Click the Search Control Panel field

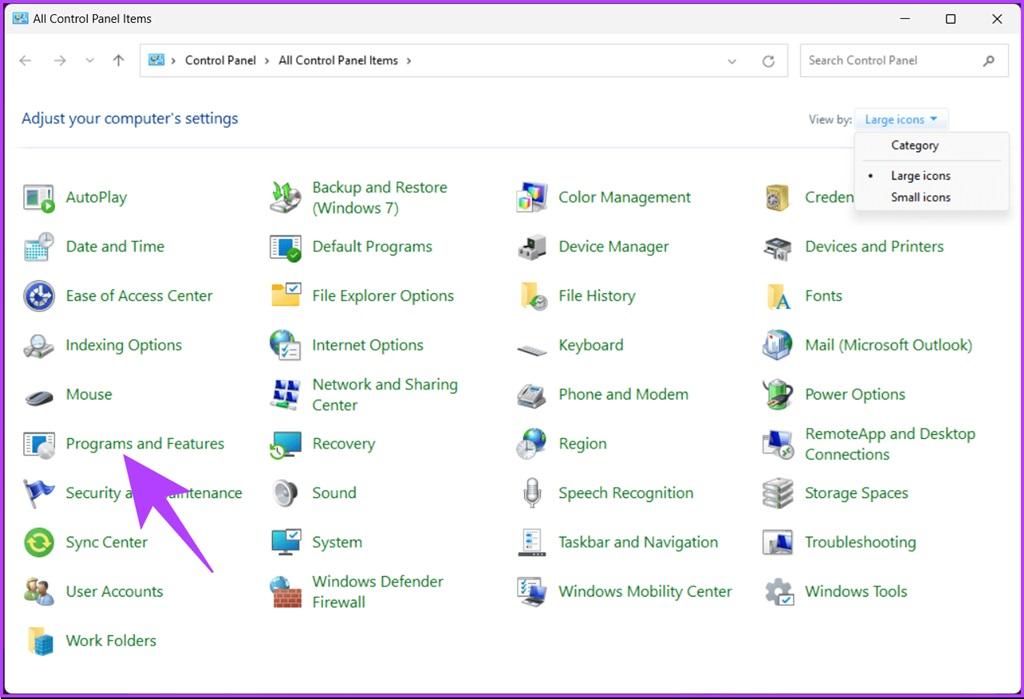pyautogui.click(x=904, y=61)
